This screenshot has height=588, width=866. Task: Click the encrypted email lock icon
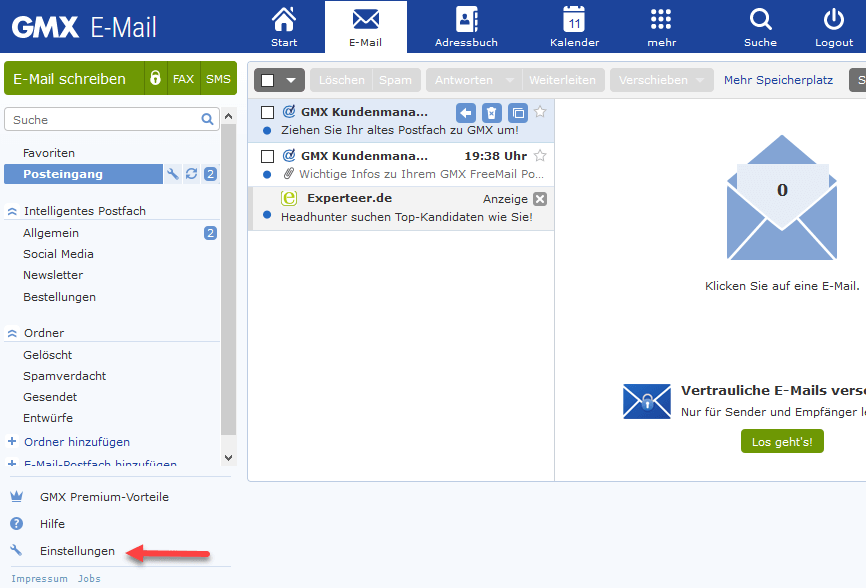[155, 79]
